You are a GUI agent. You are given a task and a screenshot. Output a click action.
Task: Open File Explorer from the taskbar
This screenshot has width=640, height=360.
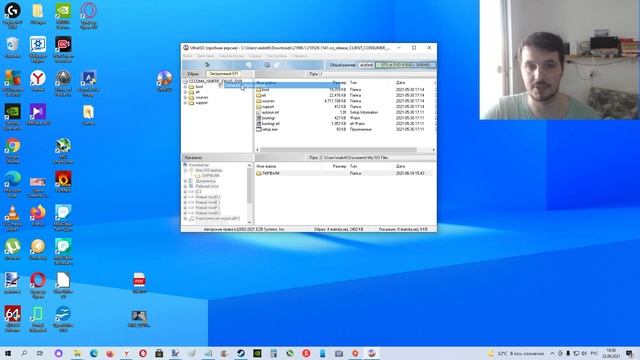pos(77,353)
